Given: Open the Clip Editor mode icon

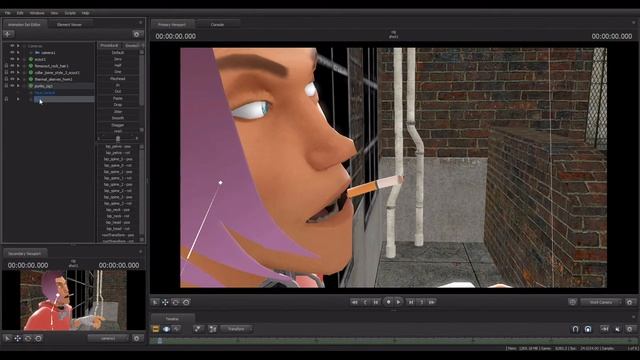Looking at the screenshot, I should tap(156, 329).
